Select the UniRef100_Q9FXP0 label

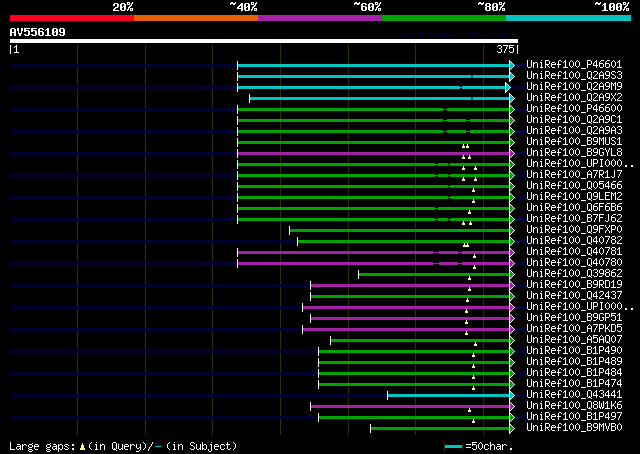point(574,230)
